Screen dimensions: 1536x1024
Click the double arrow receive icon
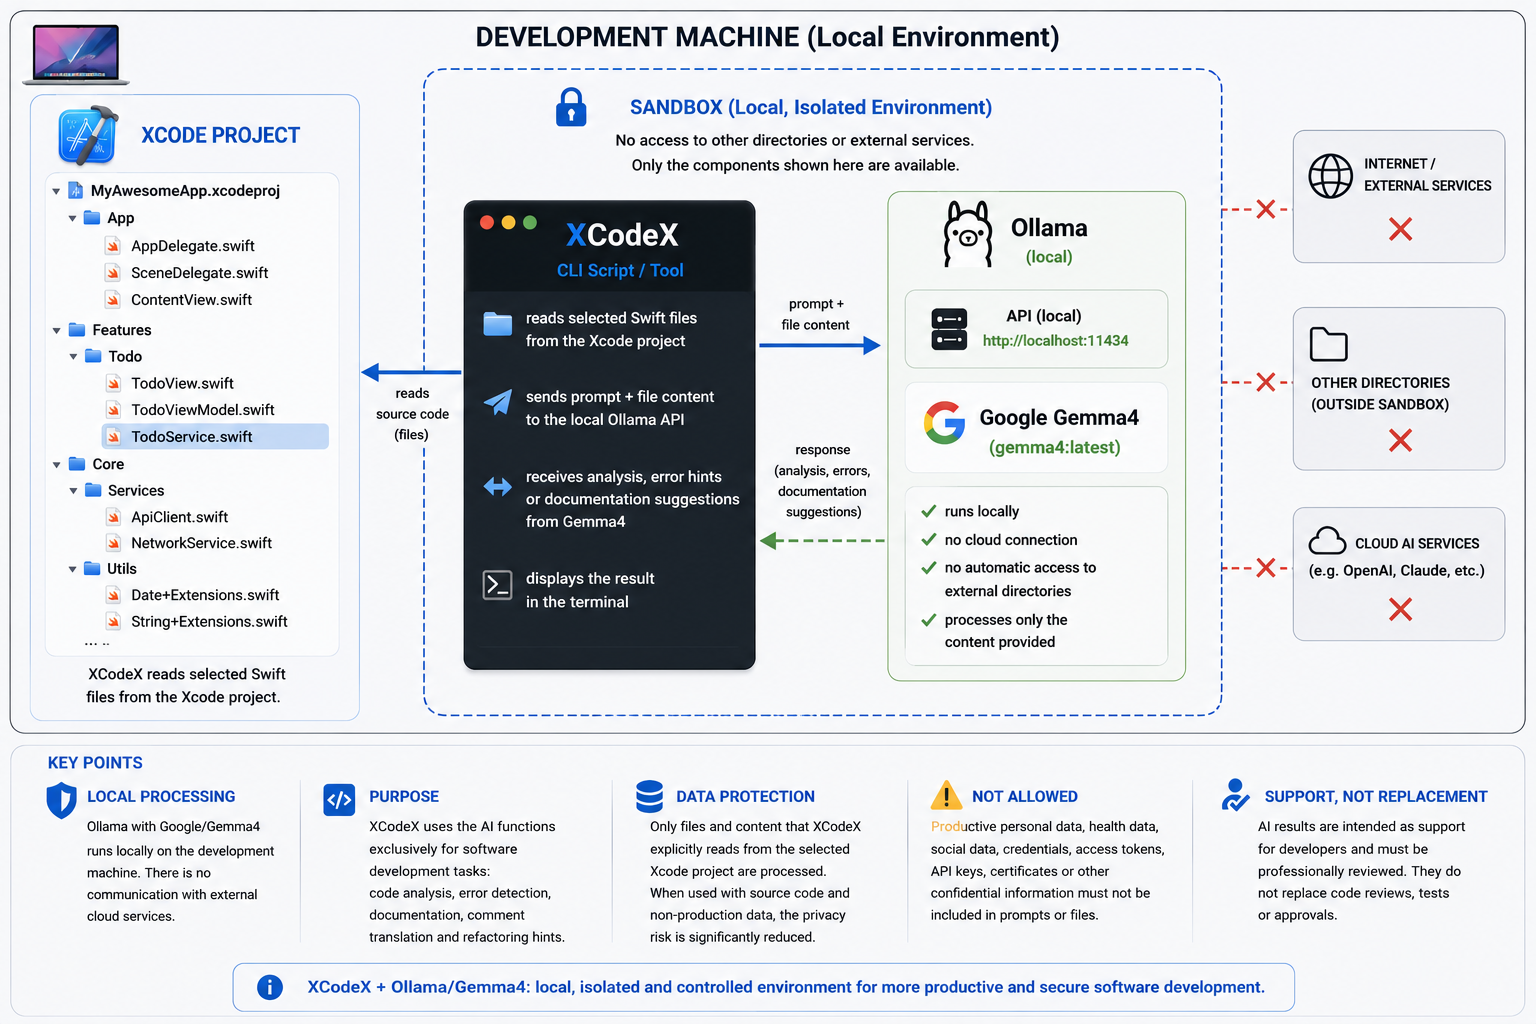498,487
